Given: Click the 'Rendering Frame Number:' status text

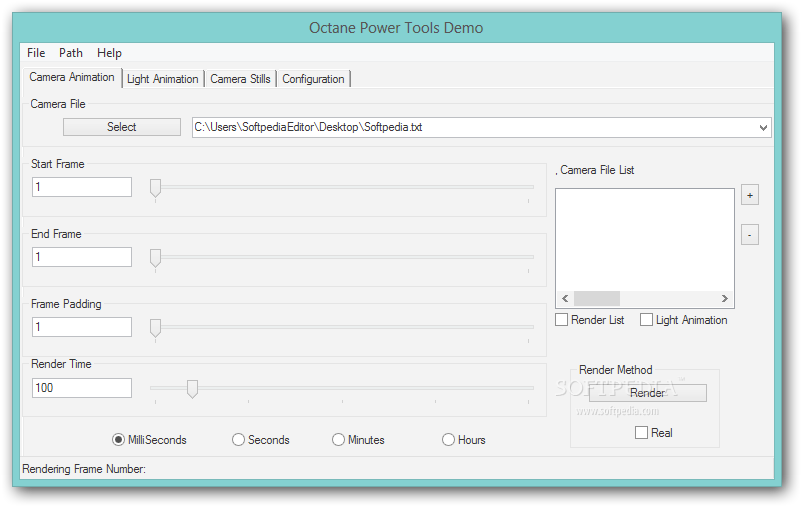Looking at the screenshot, I should [x=84, y=469].
